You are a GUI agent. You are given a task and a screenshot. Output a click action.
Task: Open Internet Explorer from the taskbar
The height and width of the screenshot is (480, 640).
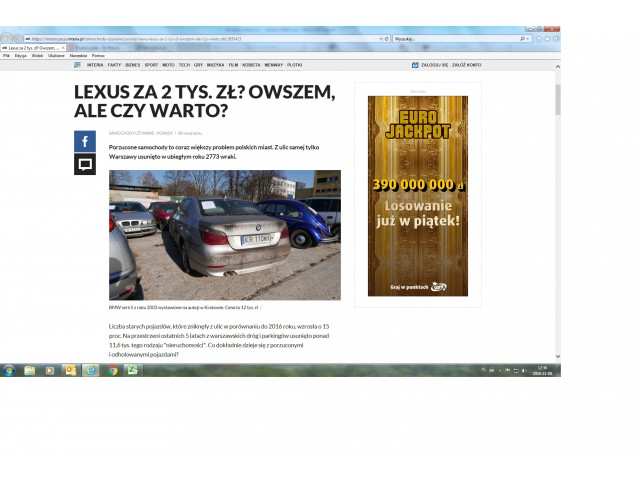[x=91, y=370]
